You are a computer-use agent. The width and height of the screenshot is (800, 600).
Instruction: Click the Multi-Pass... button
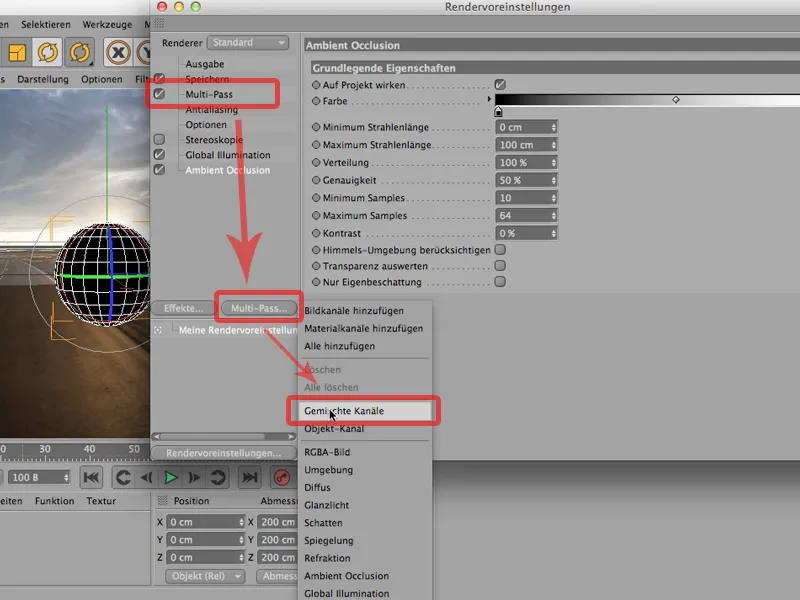259,308
